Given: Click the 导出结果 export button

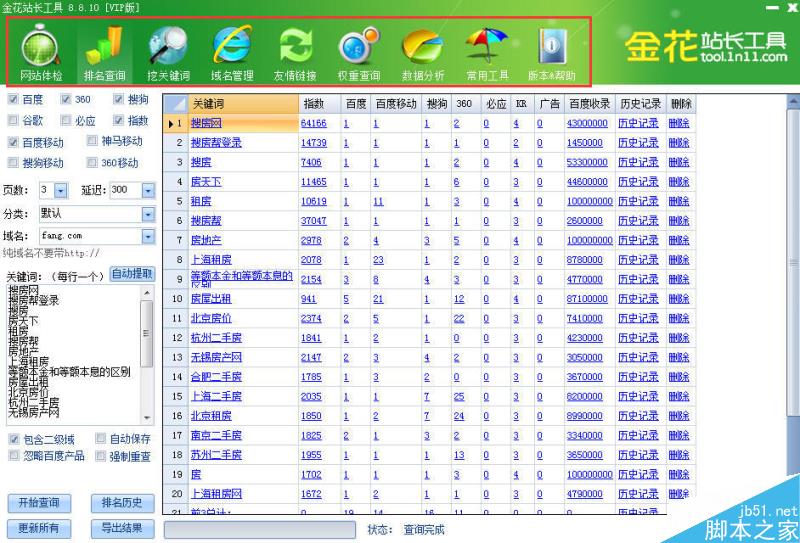Looking at the screenshot, I should (122, 528).
